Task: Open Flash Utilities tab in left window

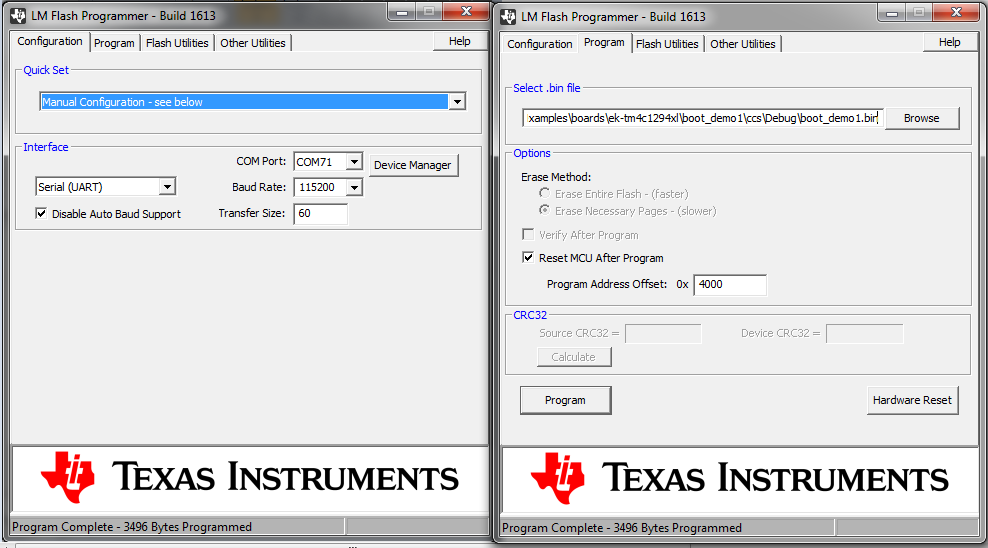Action: click(x=177, y=43)
